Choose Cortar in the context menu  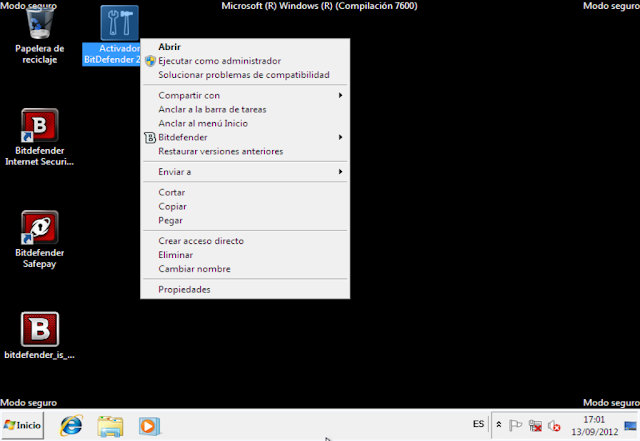tap(245, 192)
